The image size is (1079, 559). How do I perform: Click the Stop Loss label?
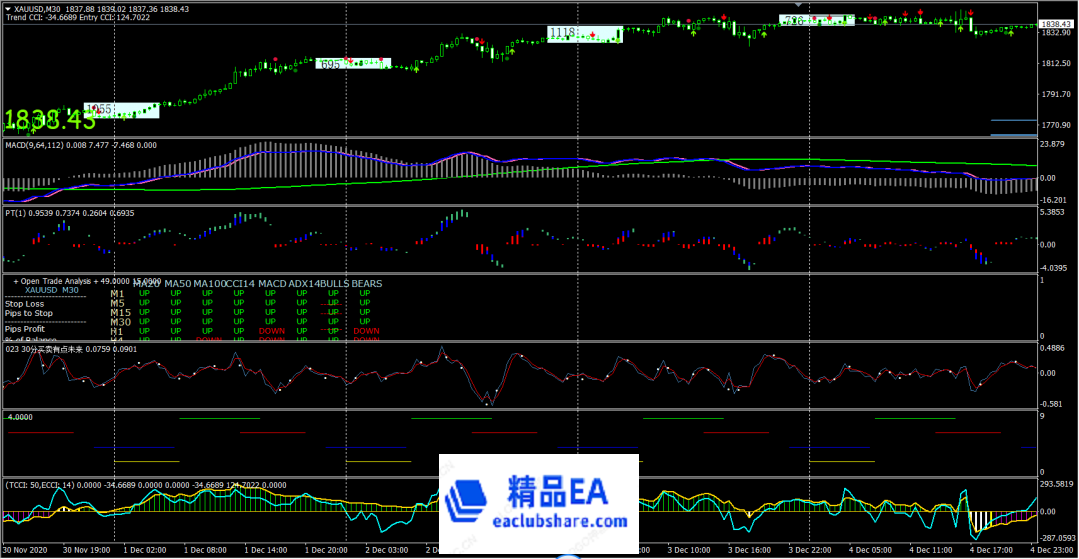click(25, 304)
